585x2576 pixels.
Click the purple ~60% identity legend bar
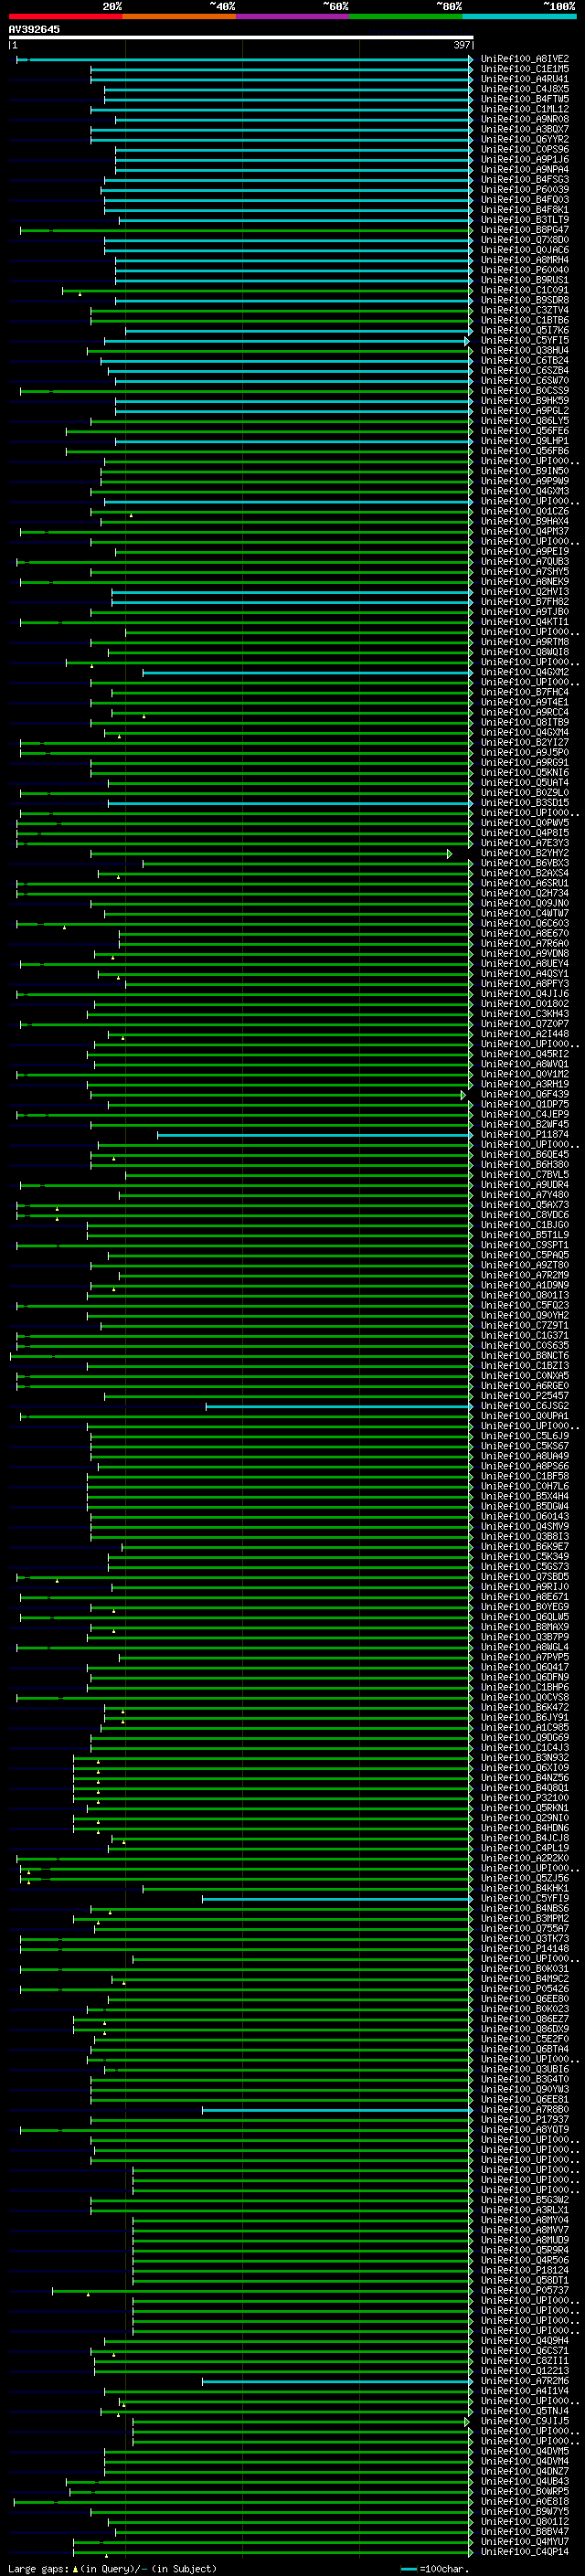point(292,16)
